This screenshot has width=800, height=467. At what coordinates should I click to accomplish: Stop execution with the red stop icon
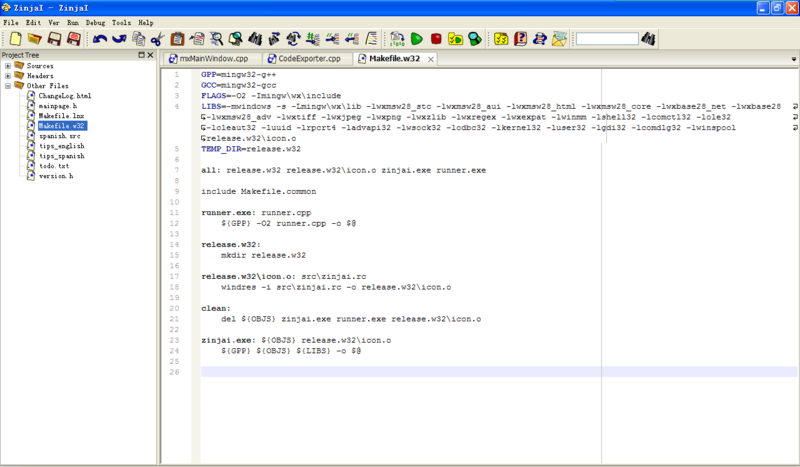click(436, 39)
